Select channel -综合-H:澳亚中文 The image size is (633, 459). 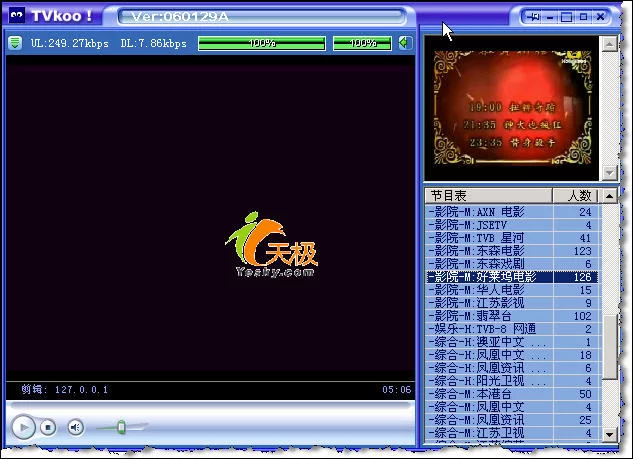point(512,342)
